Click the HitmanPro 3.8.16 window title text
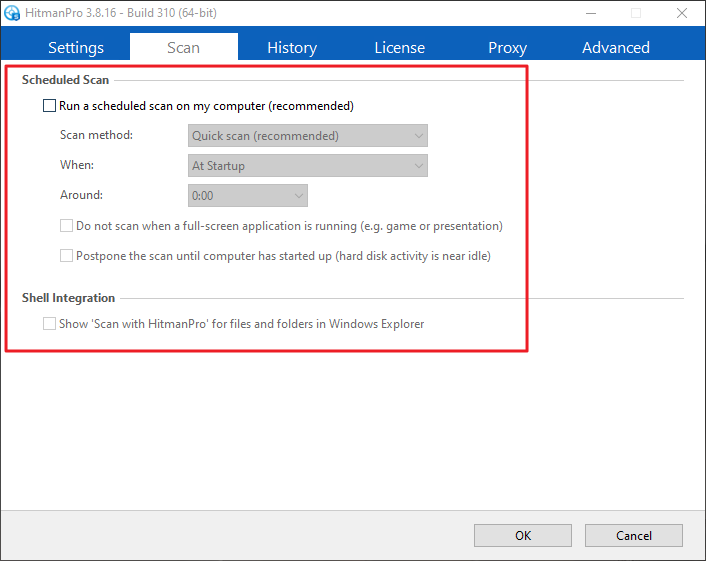The height and width of the screenshot is (561, 706). pos(121,13)
